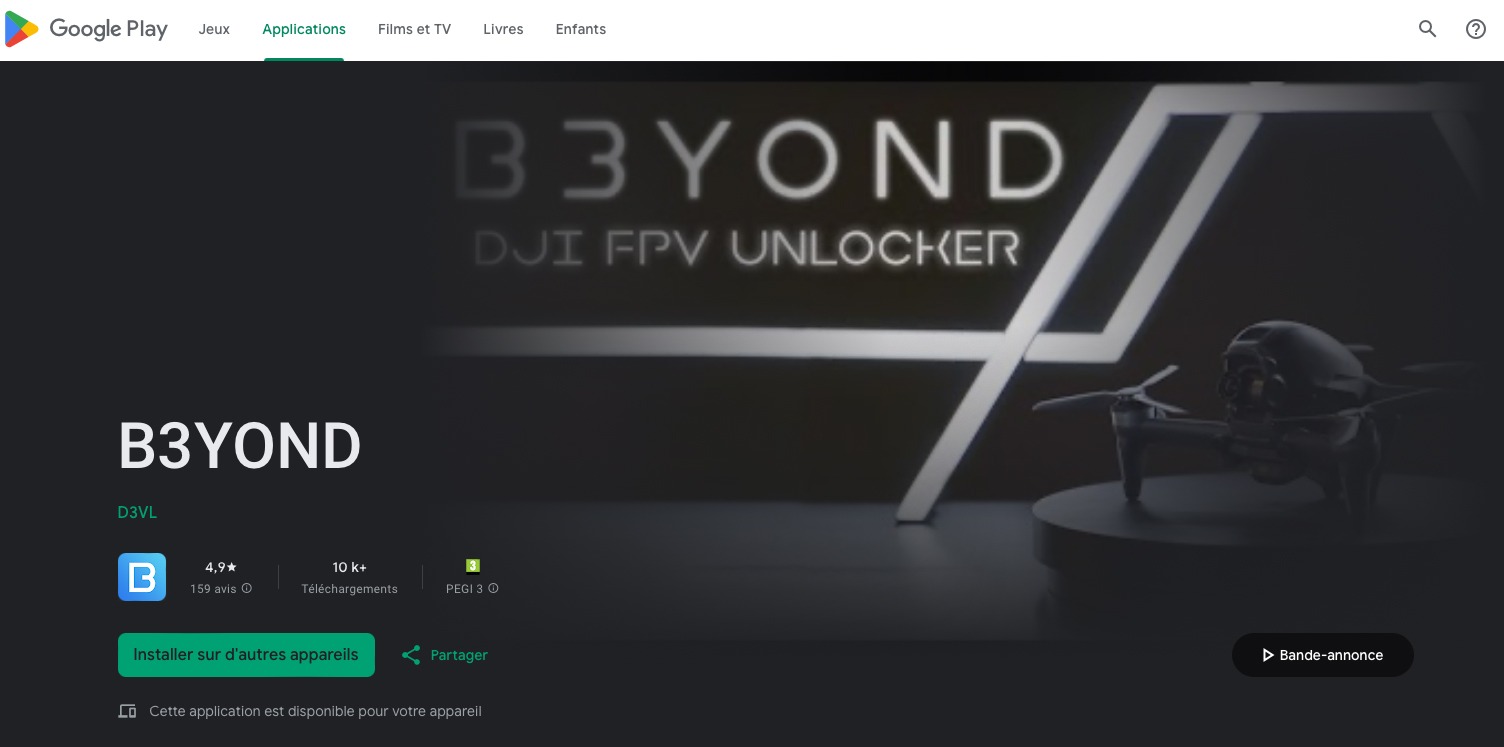This screenshot has width=1504, height=747.
Task: Click the device availability icon
Action: click(x=127, y=712)
